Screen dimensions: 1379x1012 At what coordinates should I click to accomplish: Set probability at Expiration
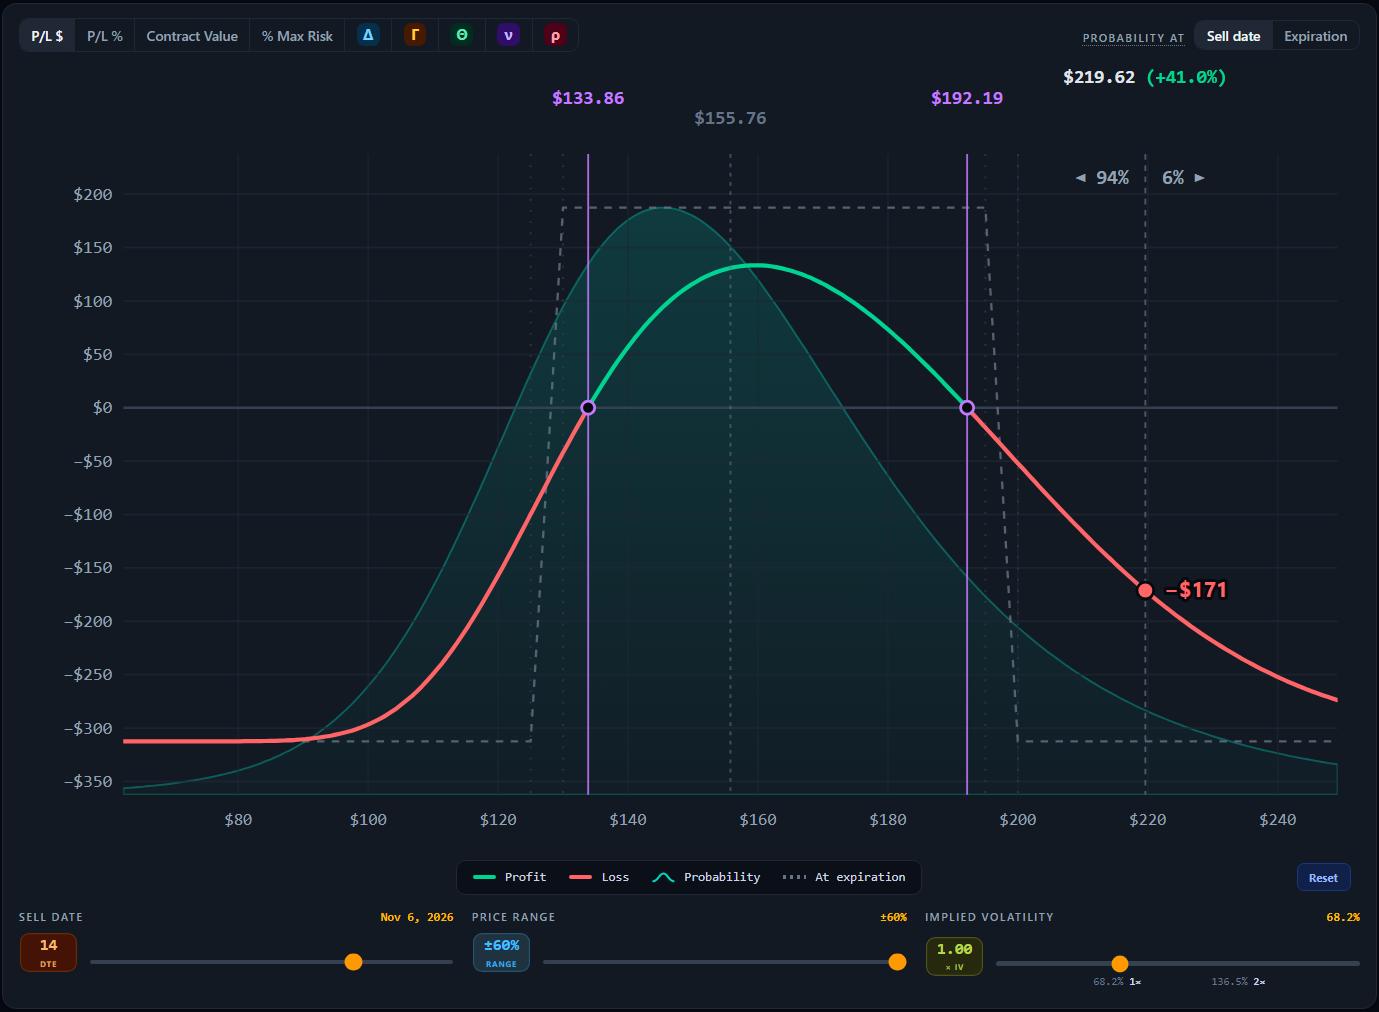coord(1315,36)
